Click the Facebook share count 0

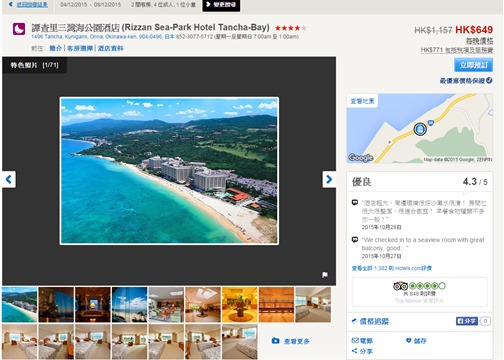pos(485,321)
